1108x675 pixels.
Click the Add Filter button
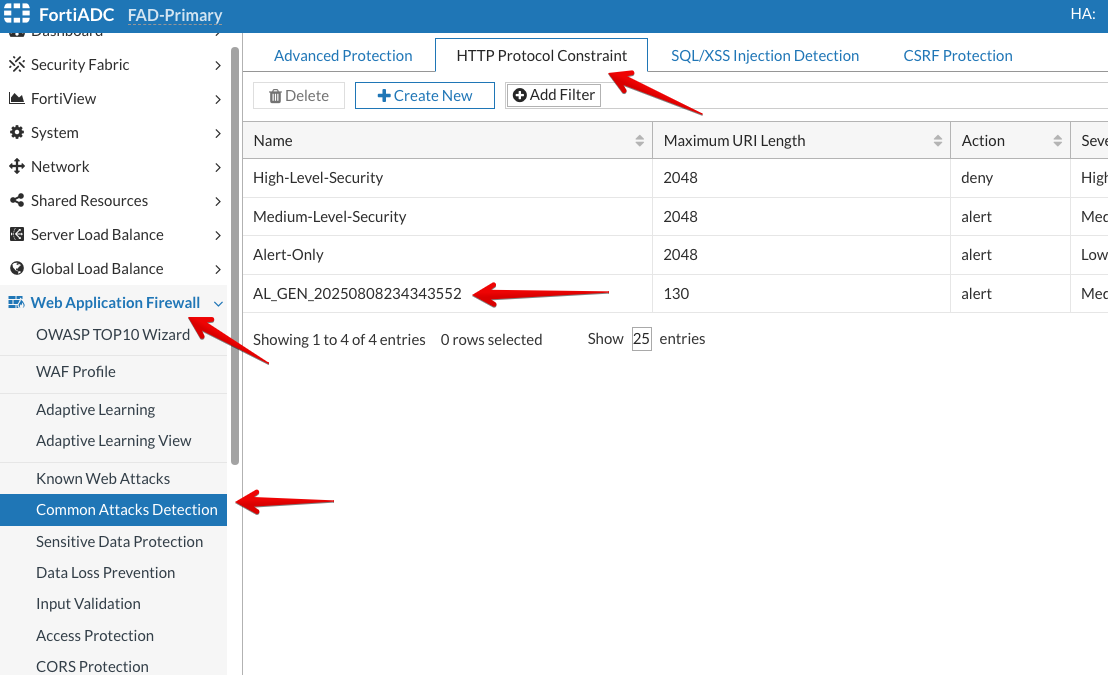click(553, 95)
